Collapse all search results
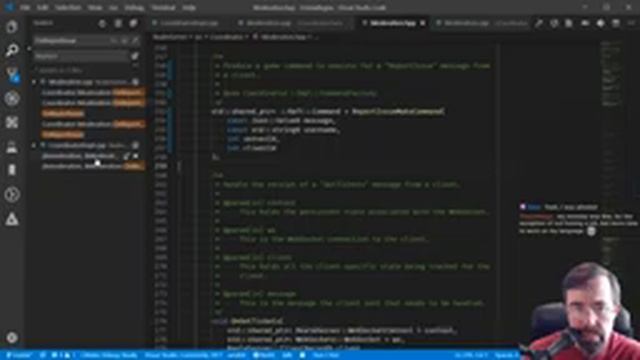Image resolution: width=640 pixels, height=360 pixels. tap(133, 24)
